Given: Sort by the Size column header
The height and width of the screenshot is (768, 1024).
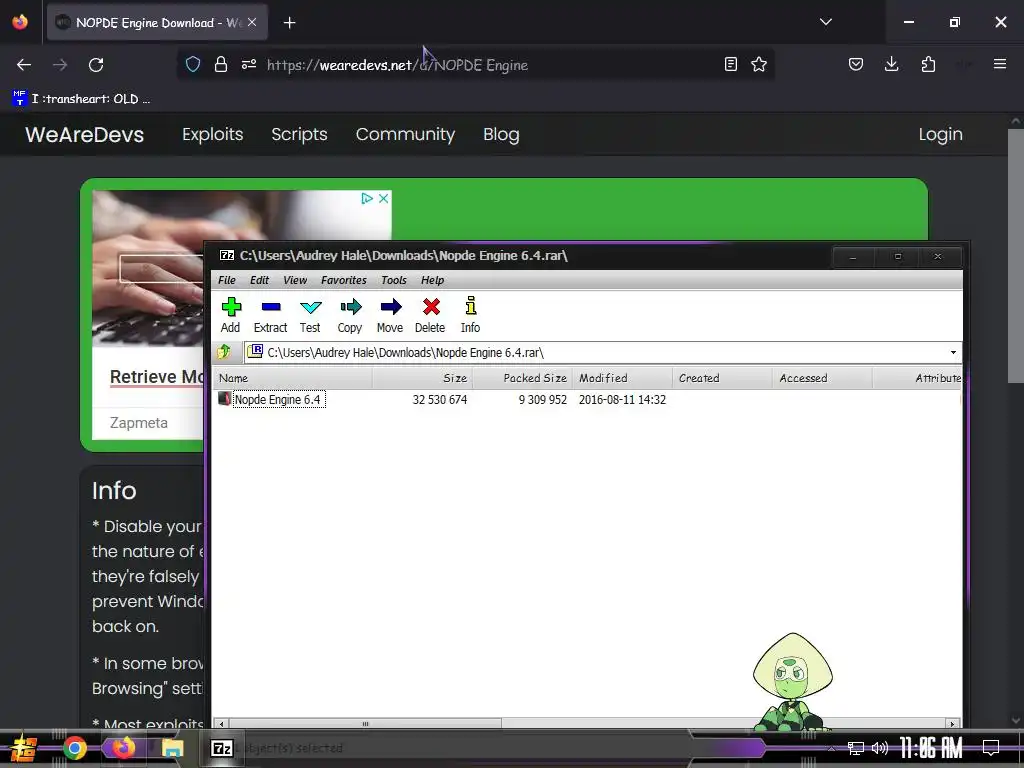Looking at the screenshot, I should coord(423,378).
